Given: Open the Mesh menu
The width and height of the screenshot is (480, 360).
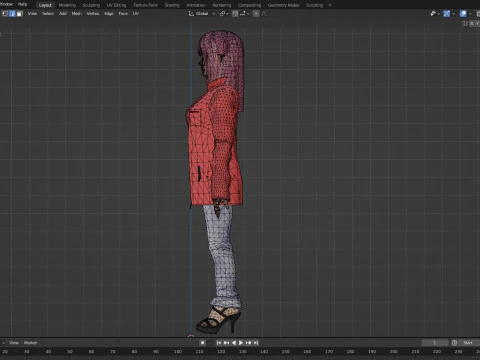Looking at the screenshot, I should 77,14.
